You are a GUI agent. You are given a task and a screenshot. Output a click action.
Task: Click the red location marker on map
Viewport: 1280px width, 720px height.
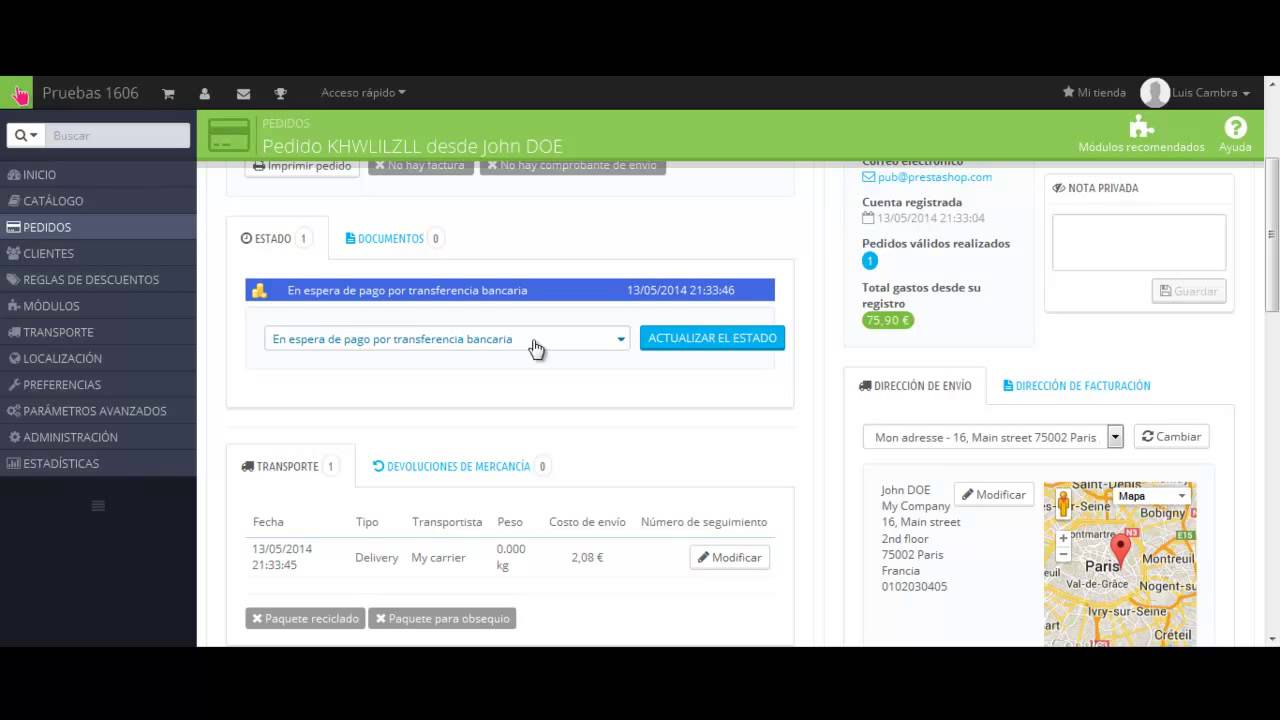[1121, 552]
